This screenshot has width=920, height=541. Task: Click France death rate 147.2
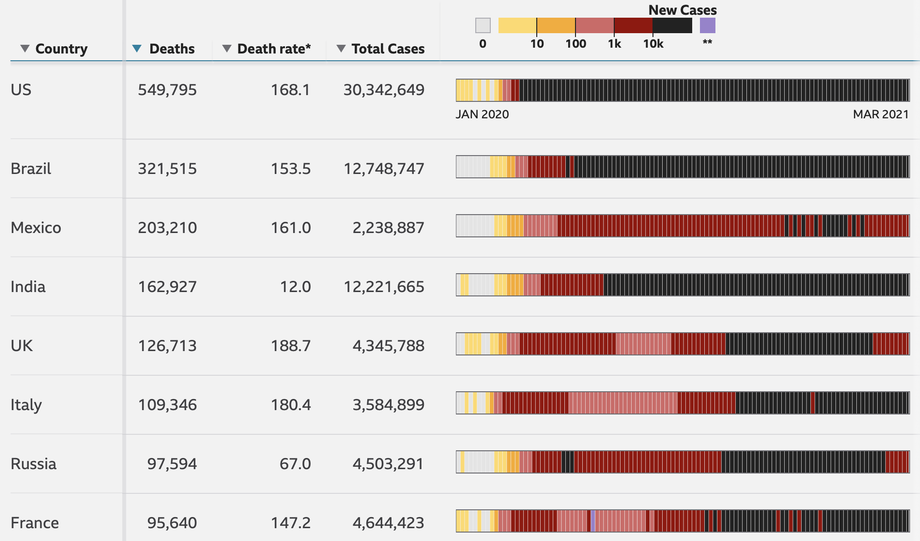pyautogui.click(x=290, y=523)
